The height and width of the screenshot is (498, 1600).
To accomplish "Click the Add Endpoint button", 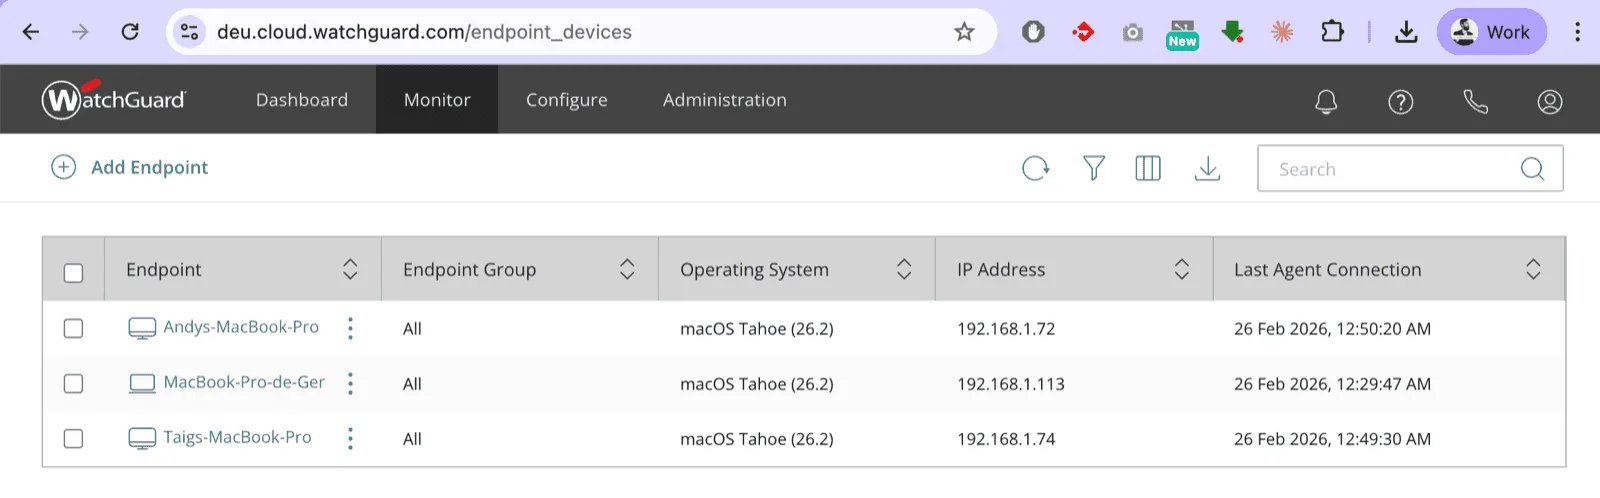I will click(x=130, y=167).
